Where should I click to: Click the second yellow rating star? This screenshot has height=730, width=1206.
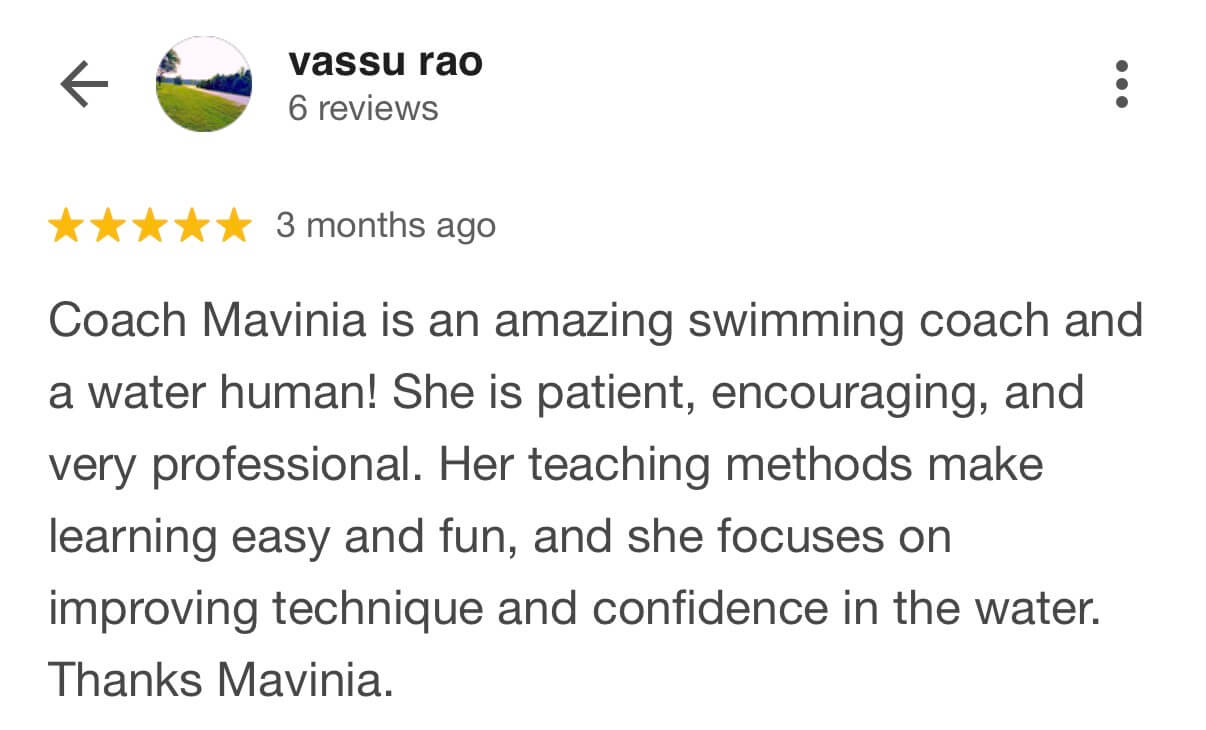108,226
